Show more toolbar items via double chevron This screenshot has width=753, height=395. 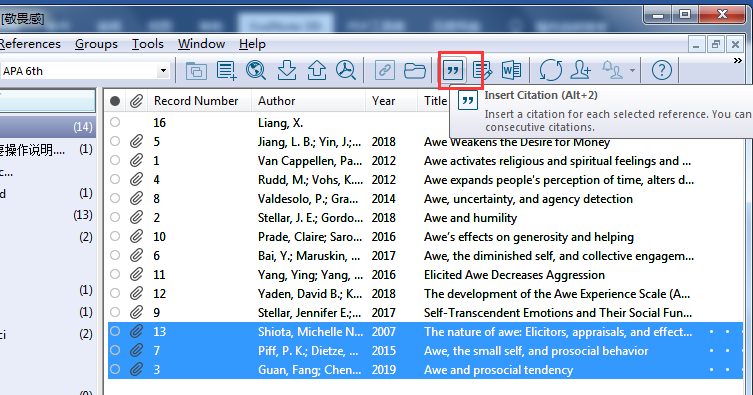tap(738, 60)
